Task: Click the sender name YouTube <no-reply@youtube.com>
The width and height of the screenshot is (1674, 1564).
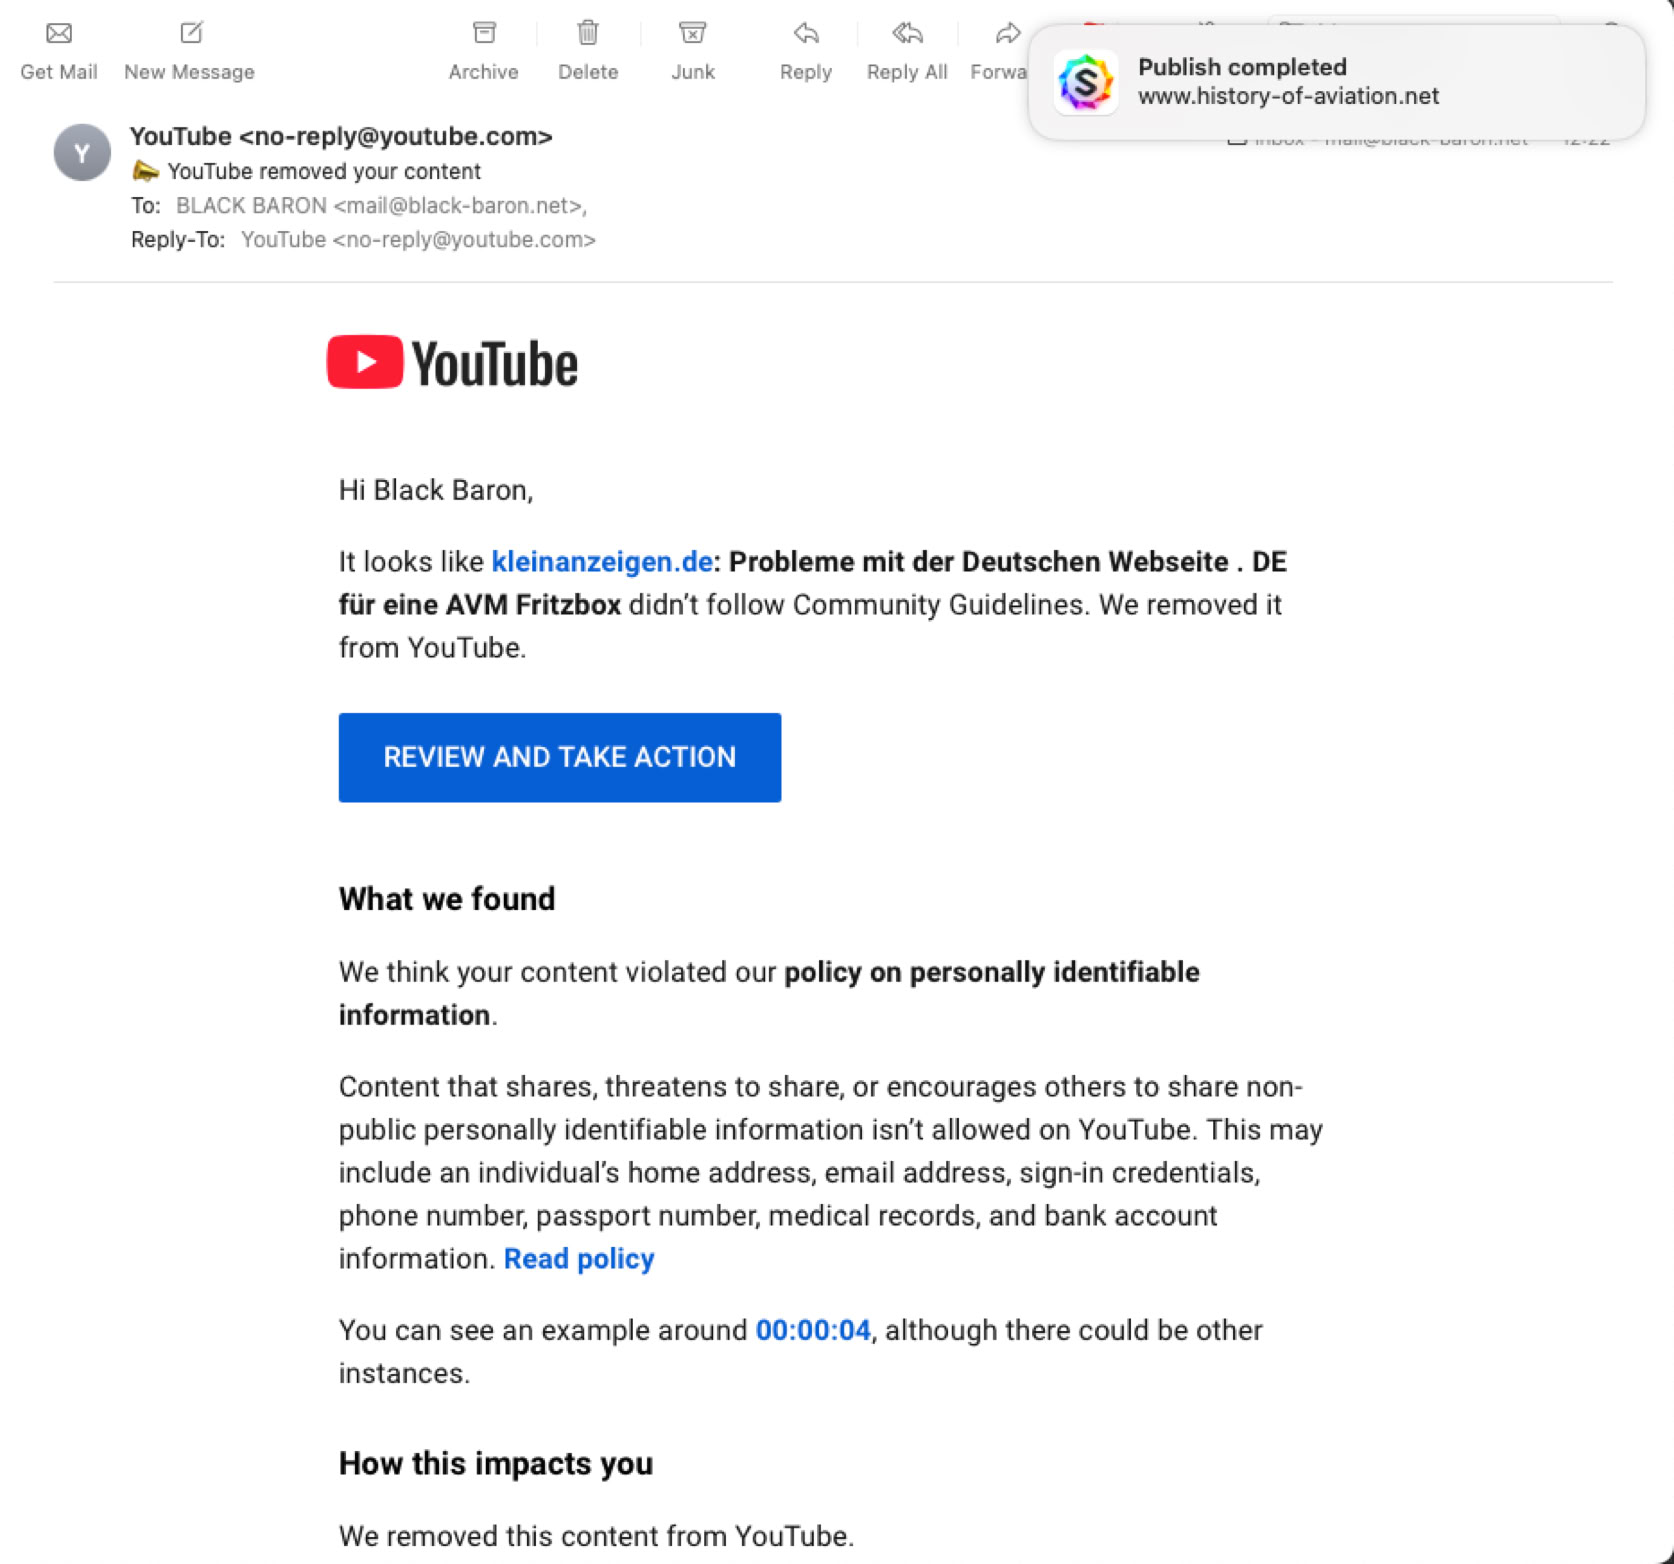Action: pos(341,137)
